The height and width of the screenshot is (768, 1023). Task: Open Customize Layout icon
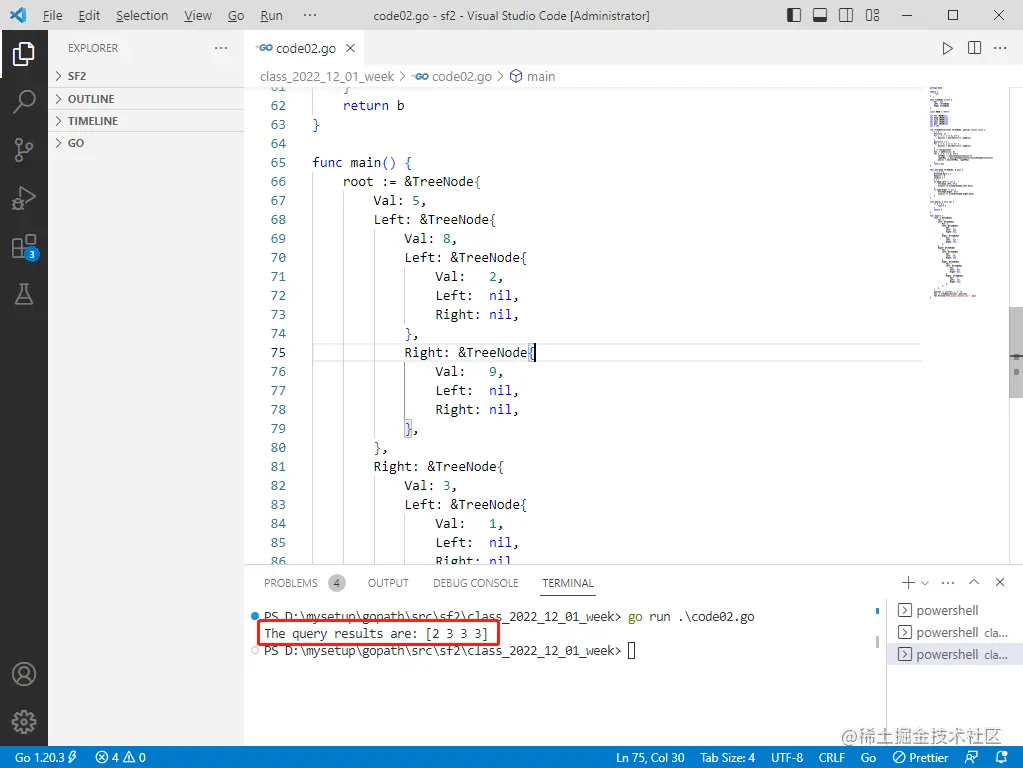872,15
